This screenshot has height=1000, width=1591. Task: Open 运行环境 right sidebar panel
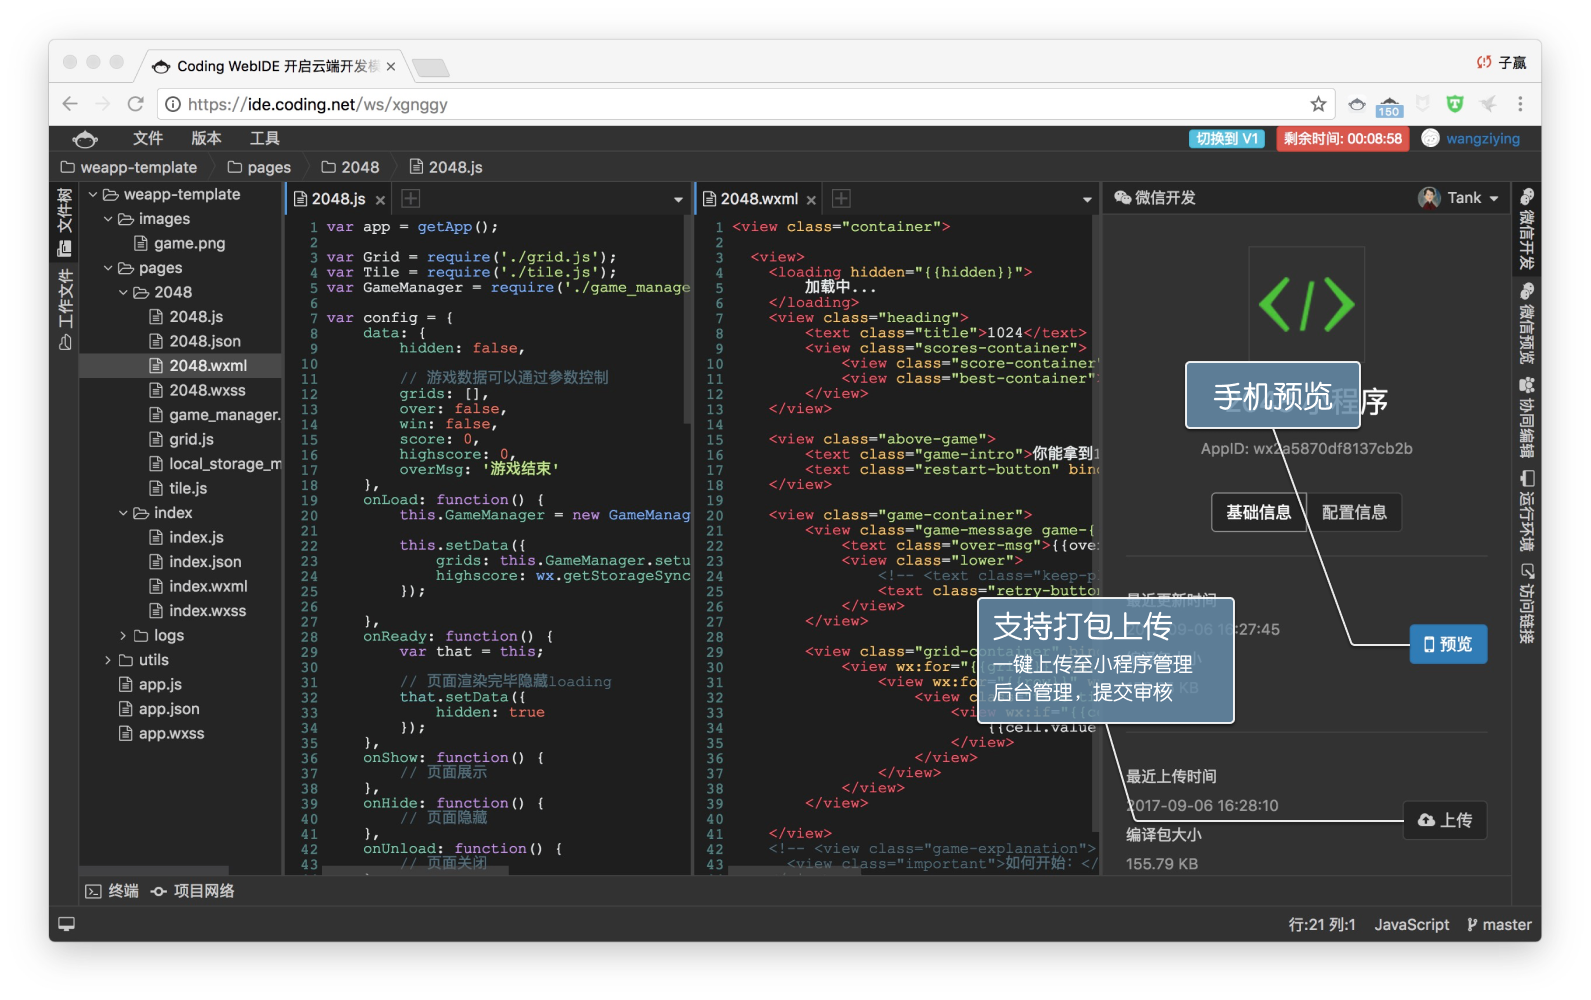click(x=1526, y=510)
